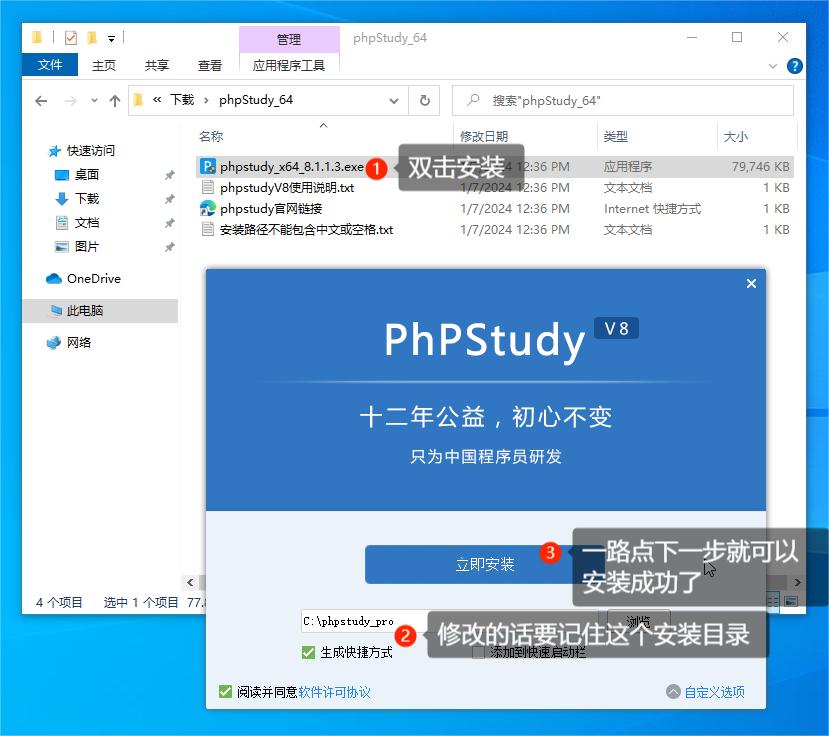This screenshot has width=829, height=736.
Task: Open the 软件许可协议 link
Action: 335,692
